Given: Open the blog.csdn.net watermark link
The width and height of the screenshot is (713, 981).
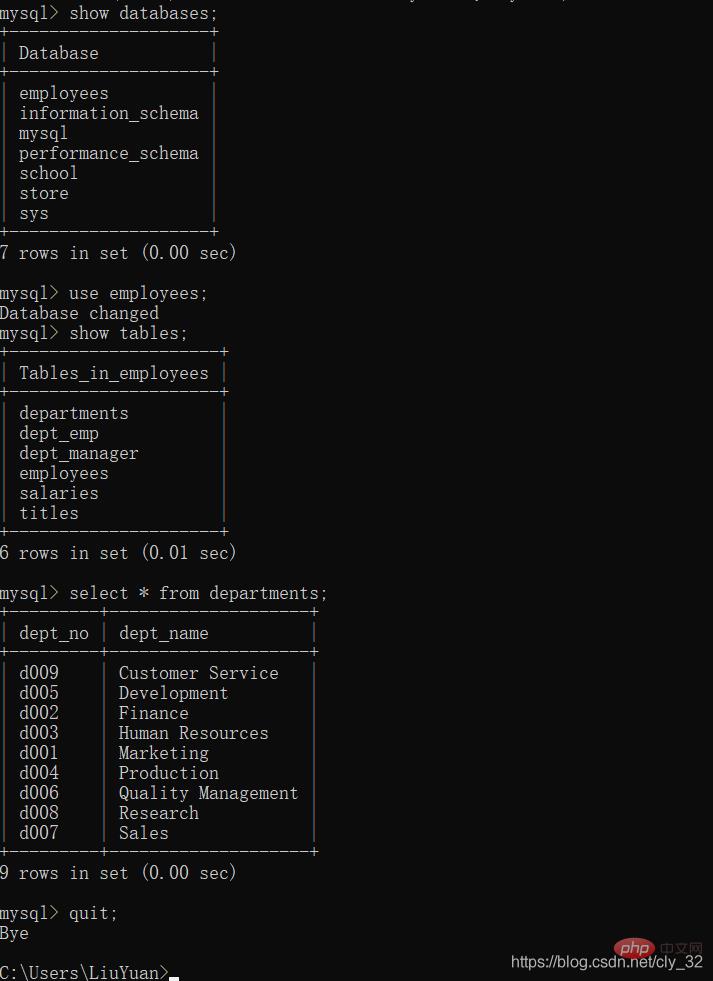Looking at the screenshot, I should 607,962.
